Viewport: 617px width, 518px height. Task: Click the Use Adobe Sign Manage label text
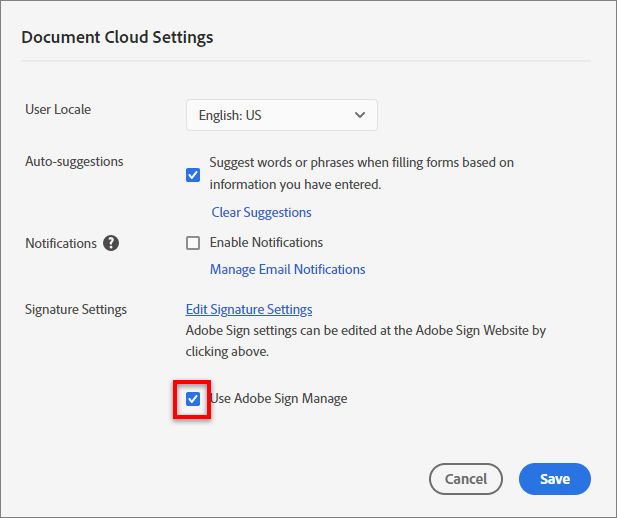(279, 398)
